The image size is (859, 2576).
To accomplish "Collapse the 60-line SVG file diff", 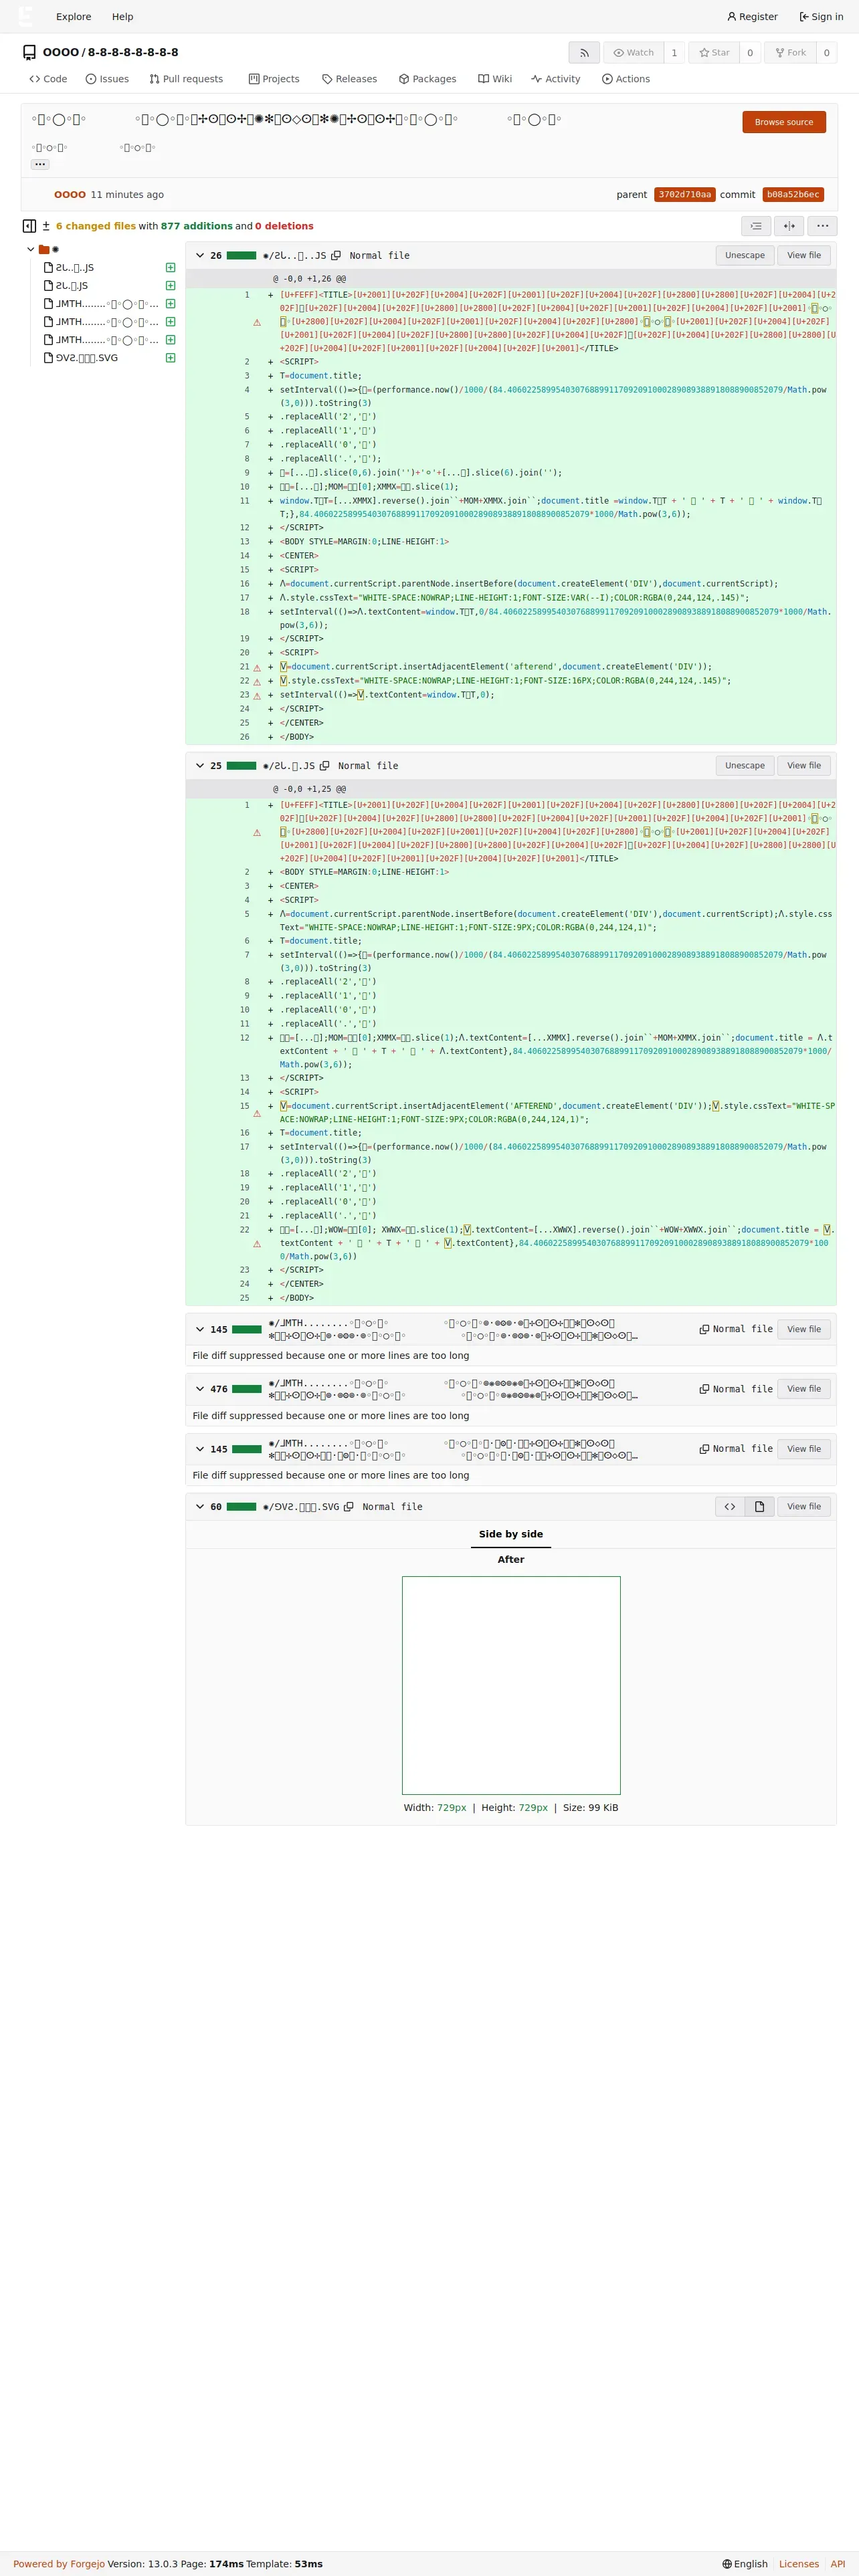I will 200,1507.
